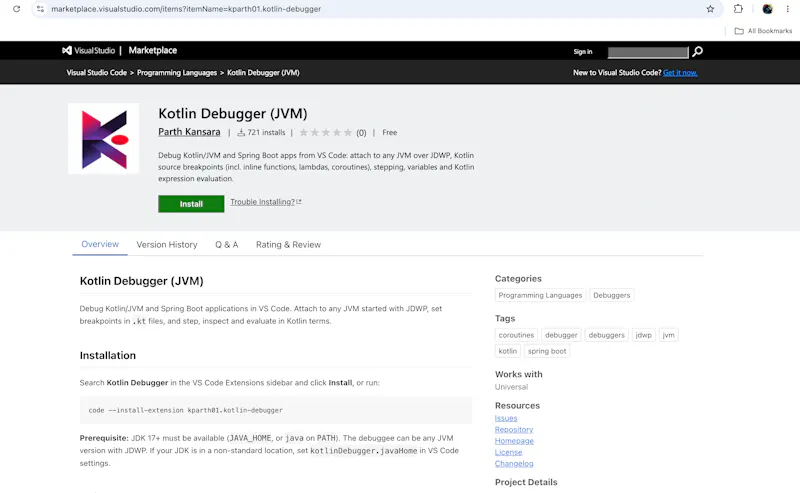The image size is (800, 493).
Task: Switch to the Rating & Review tab
Action: [288, 244]
